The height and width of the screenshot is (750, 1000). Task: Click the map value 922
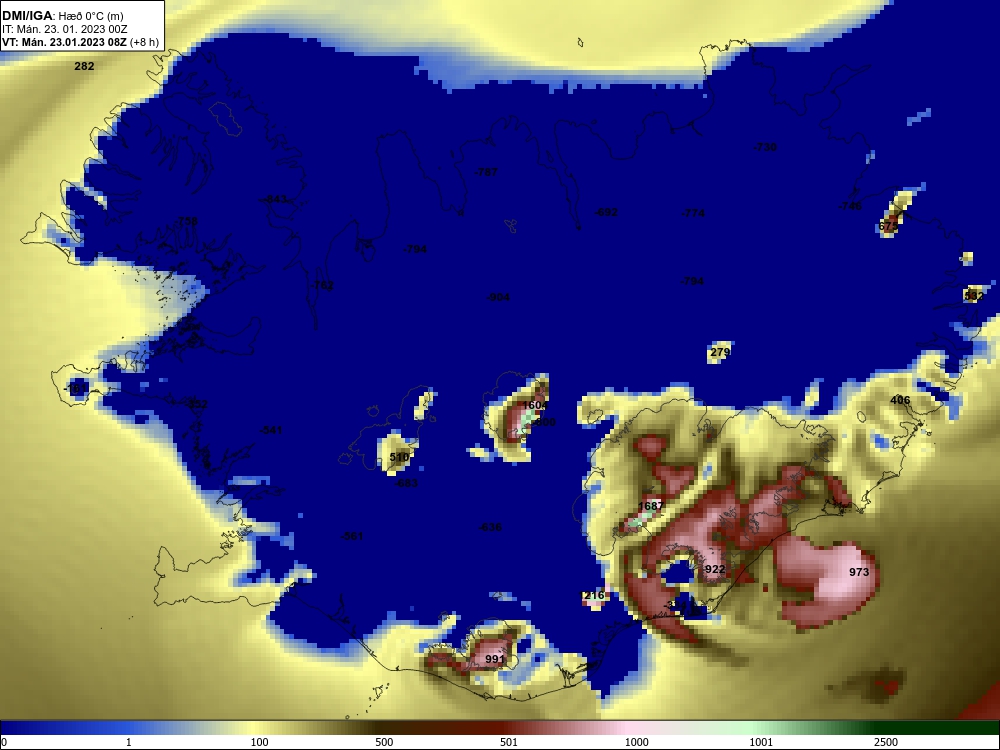[715, 569]
